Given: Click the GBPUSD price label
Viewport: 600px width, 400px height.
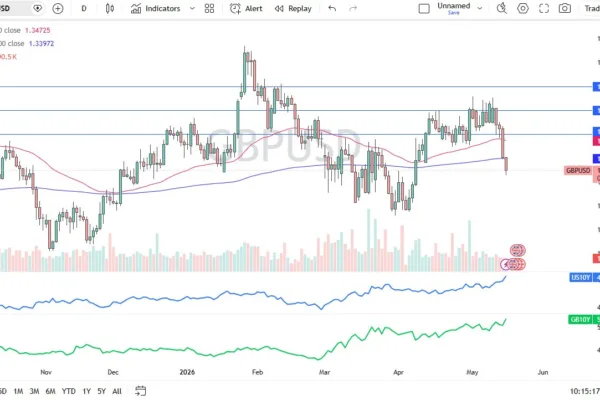Looking at the screenshot, I should (x=578, y=170).
